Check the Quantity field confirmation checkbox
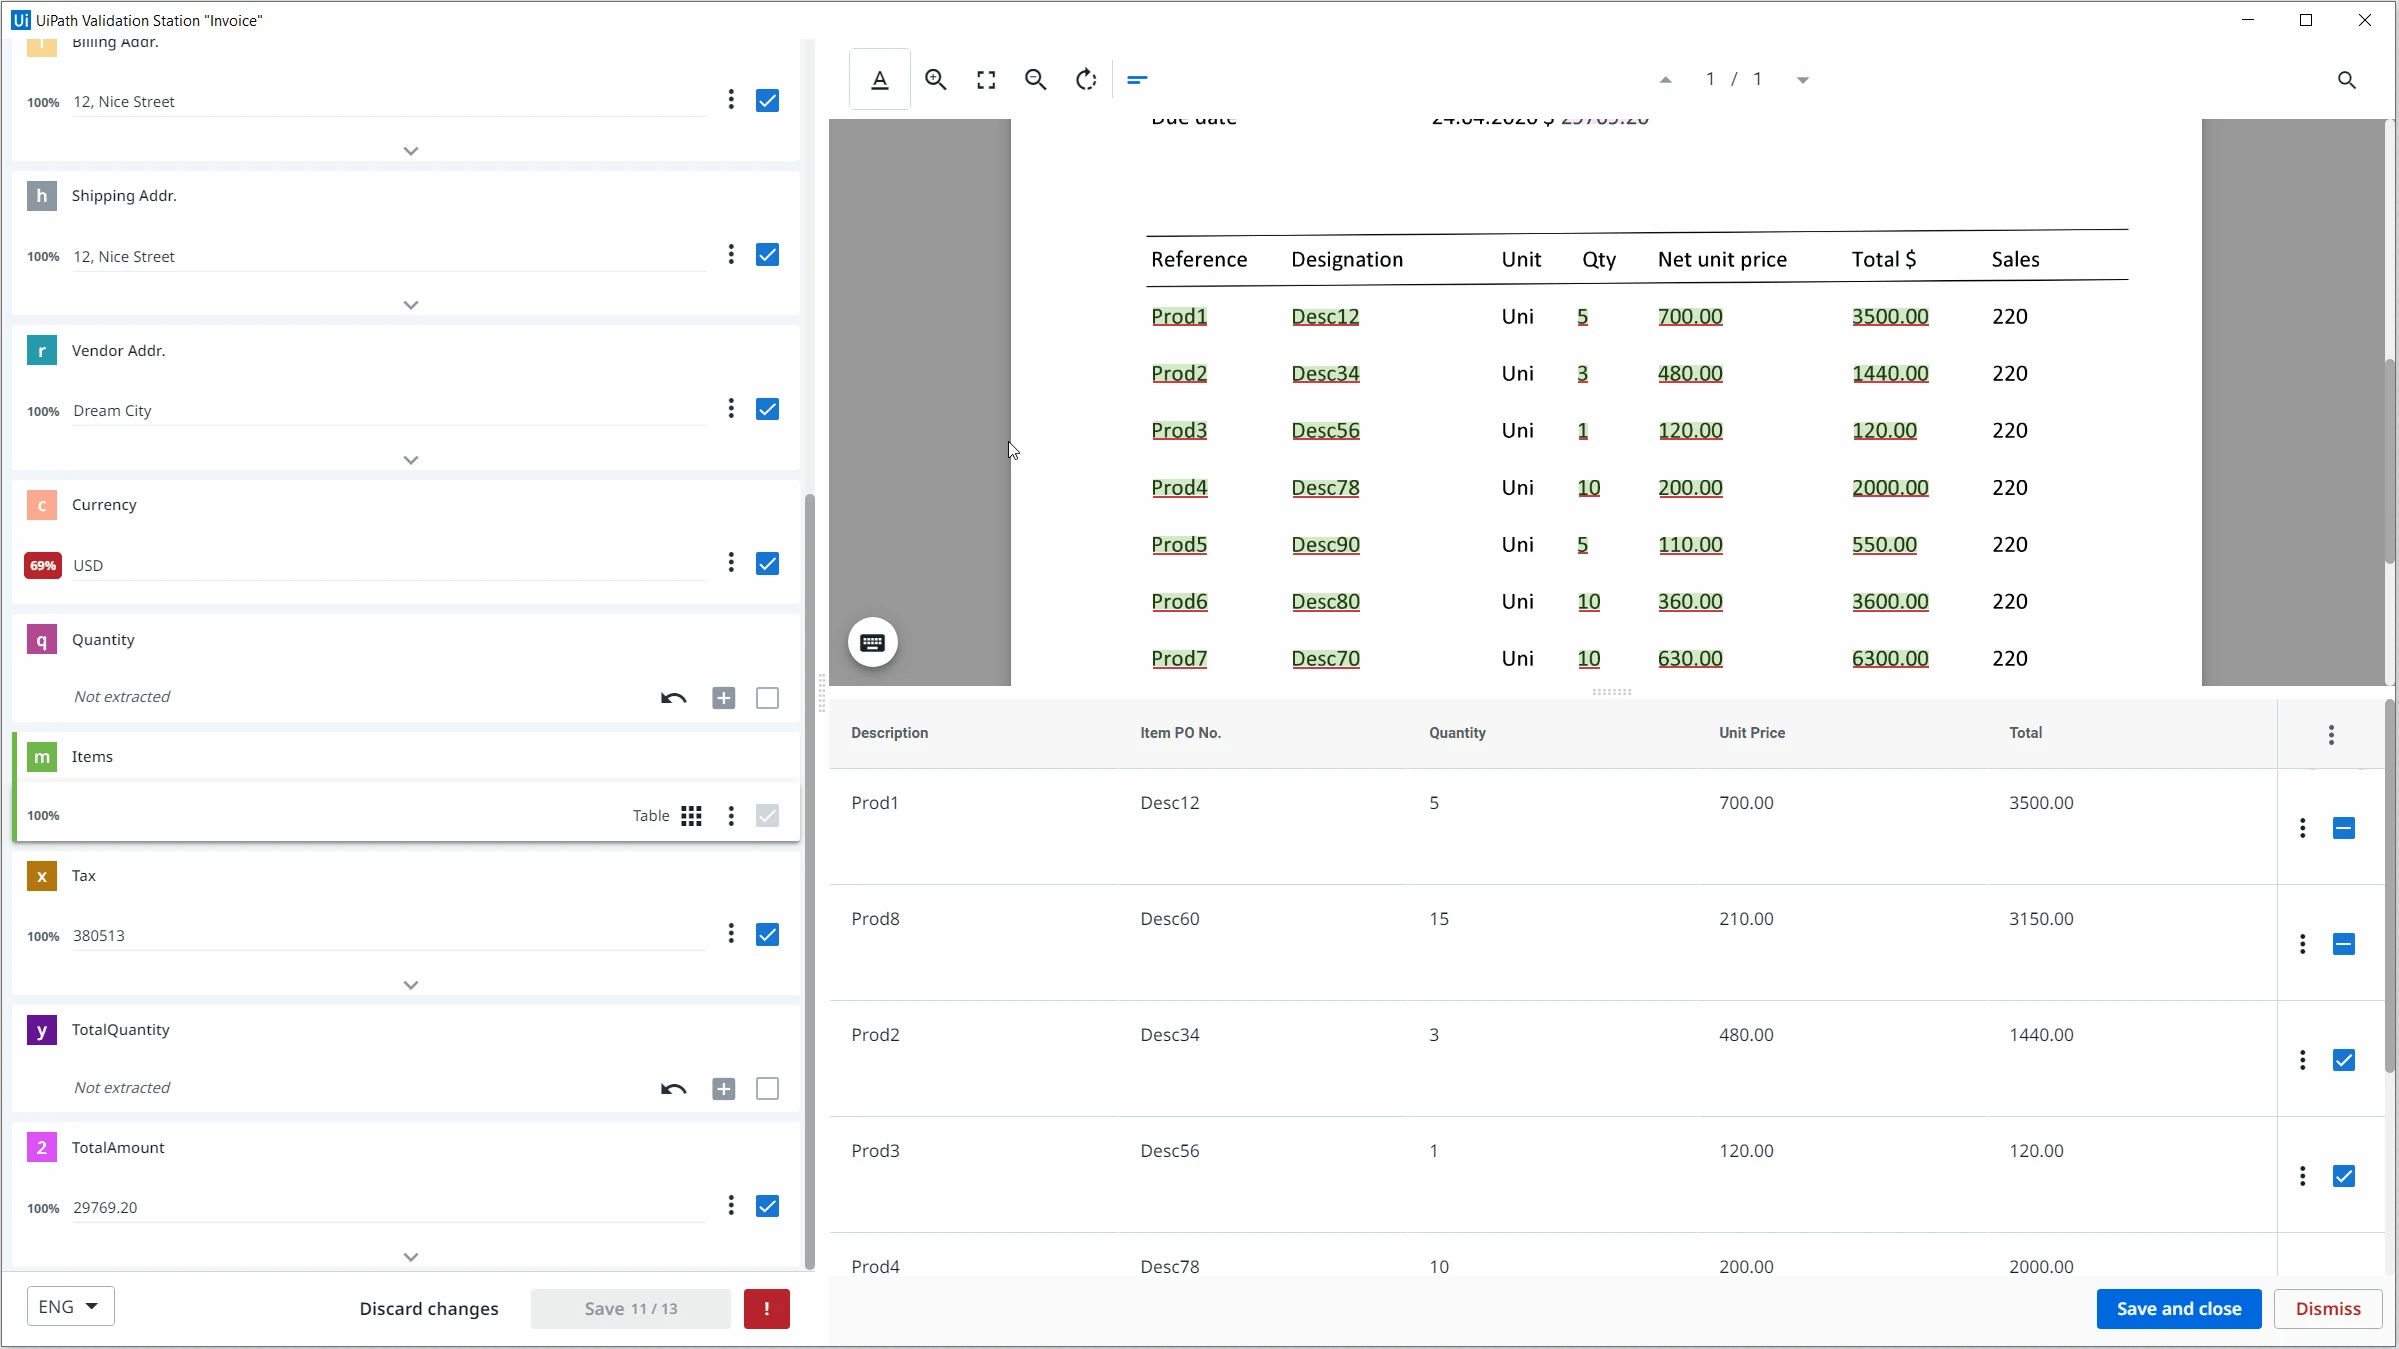The width and height of the screenshot is (2399, 1349). (x=768, y=698)
